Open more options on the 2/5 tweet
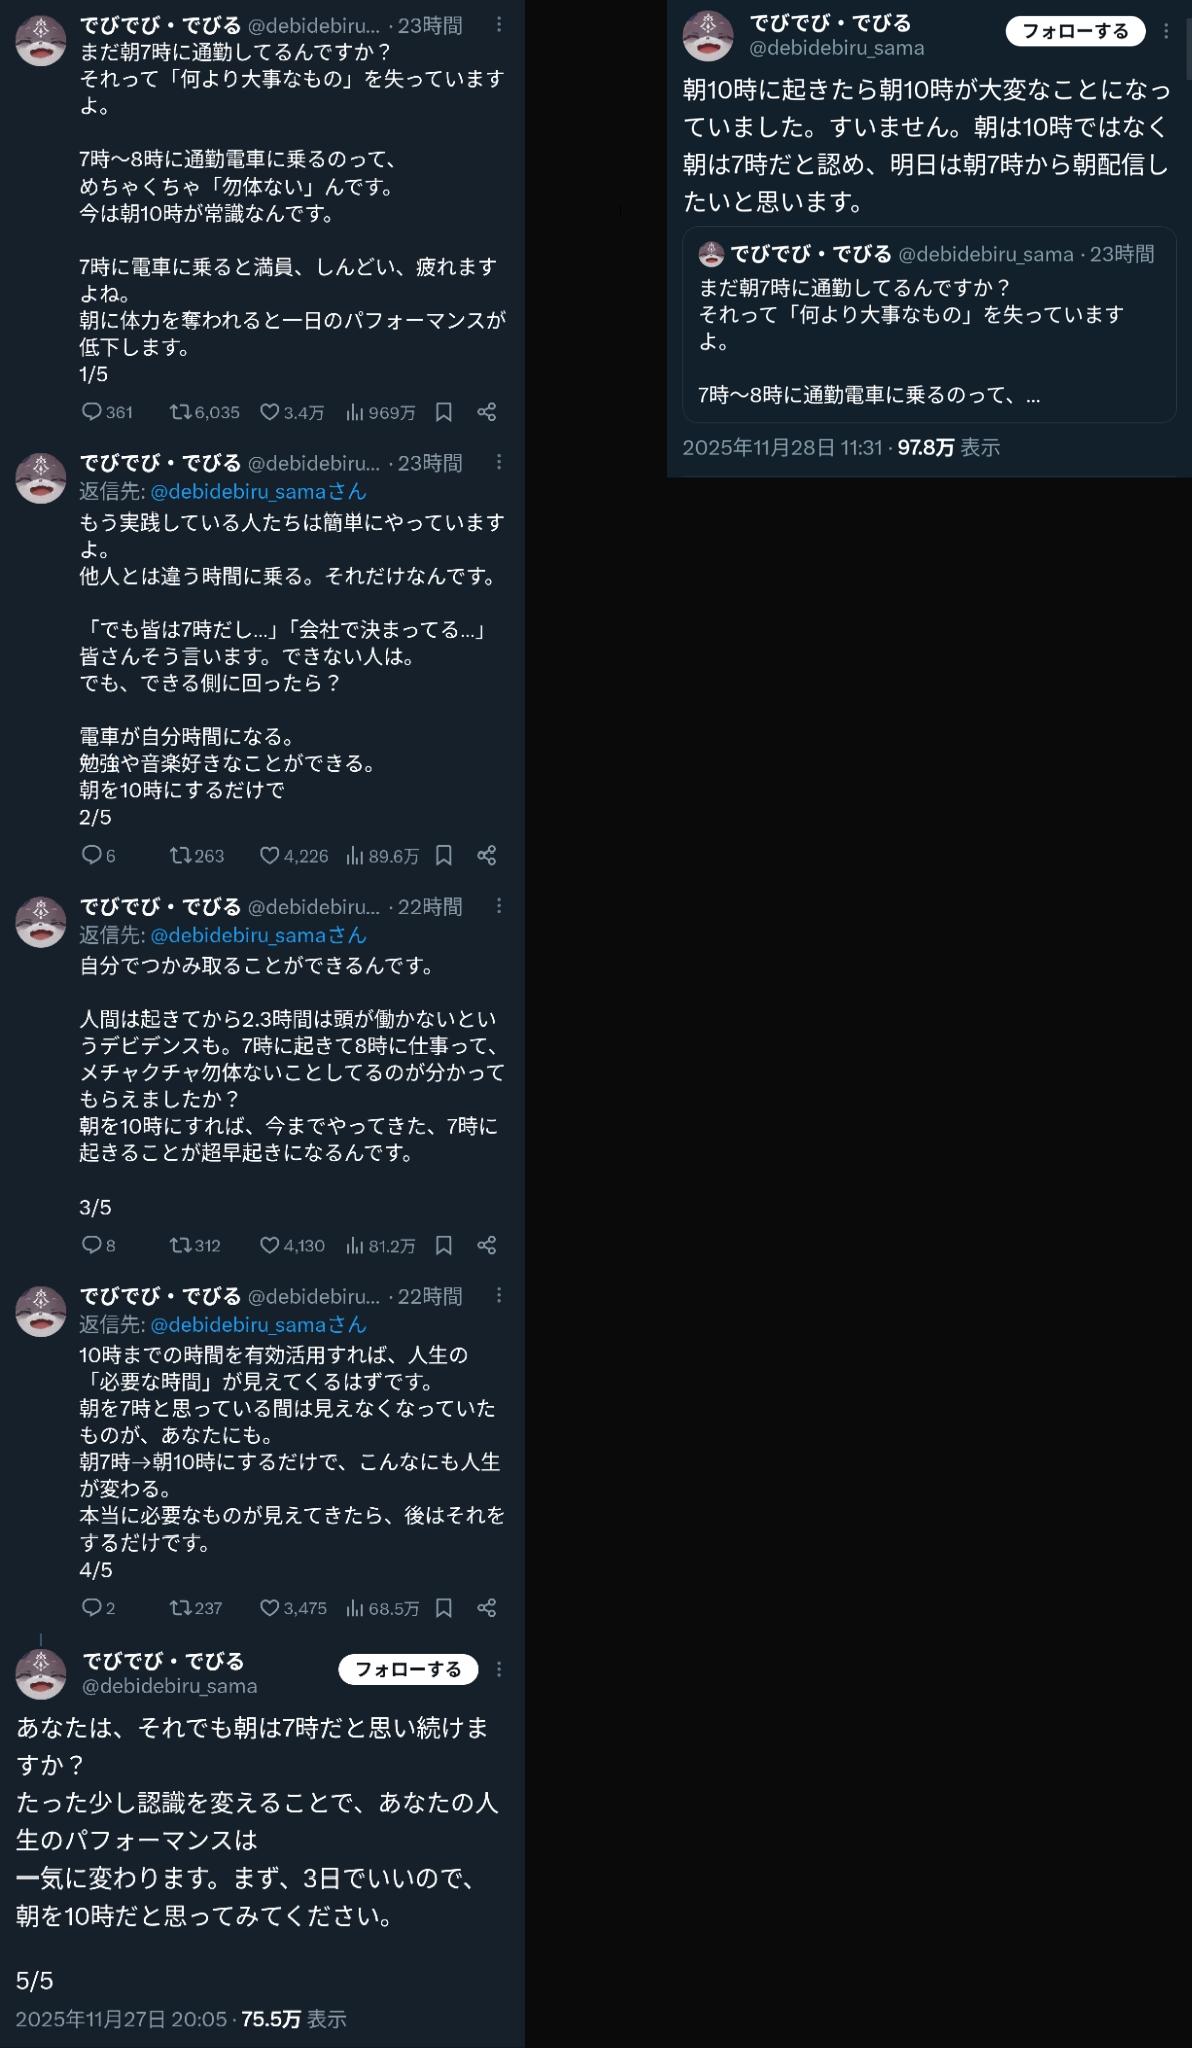Viewport: 1192px width, 2048px height. 499,462
